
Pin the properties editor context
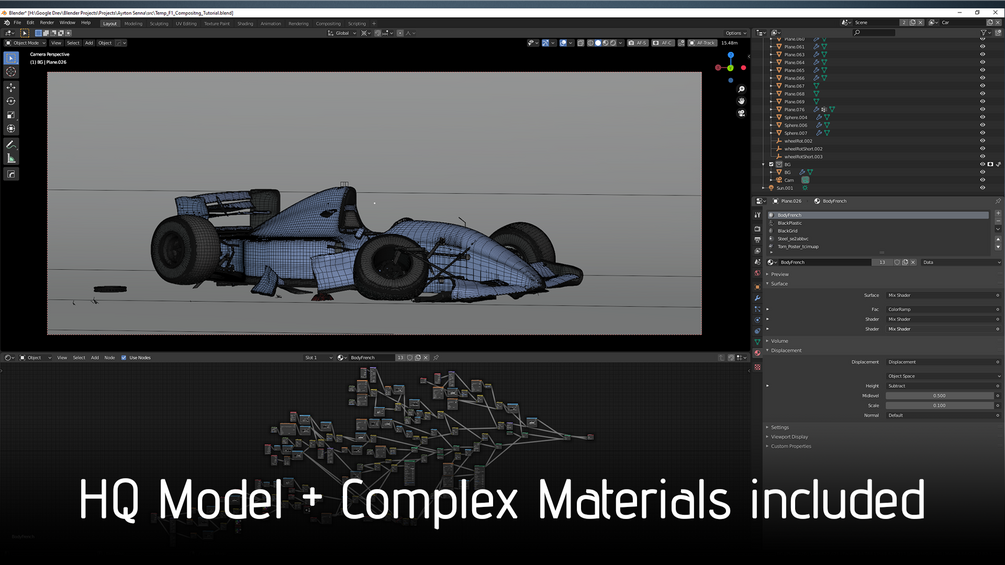click(998, 201)
